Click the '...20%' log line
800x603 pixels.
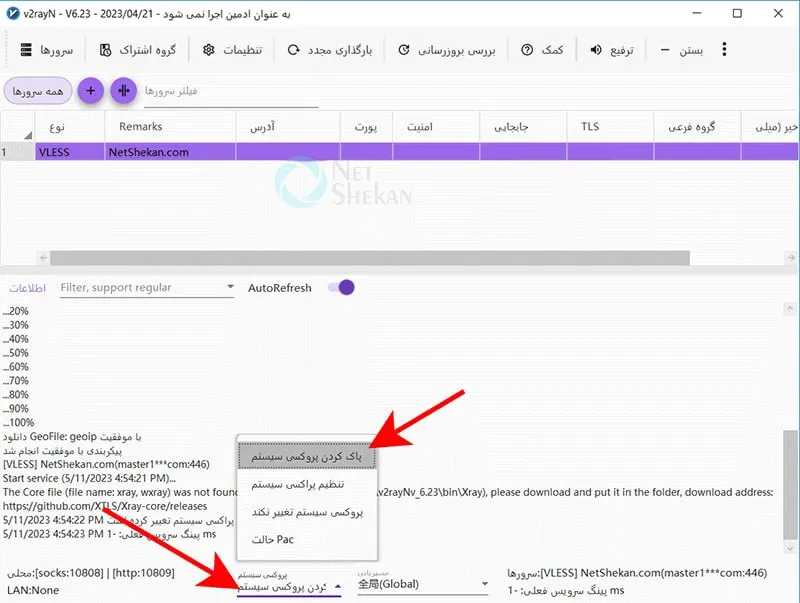click(16, 311)
